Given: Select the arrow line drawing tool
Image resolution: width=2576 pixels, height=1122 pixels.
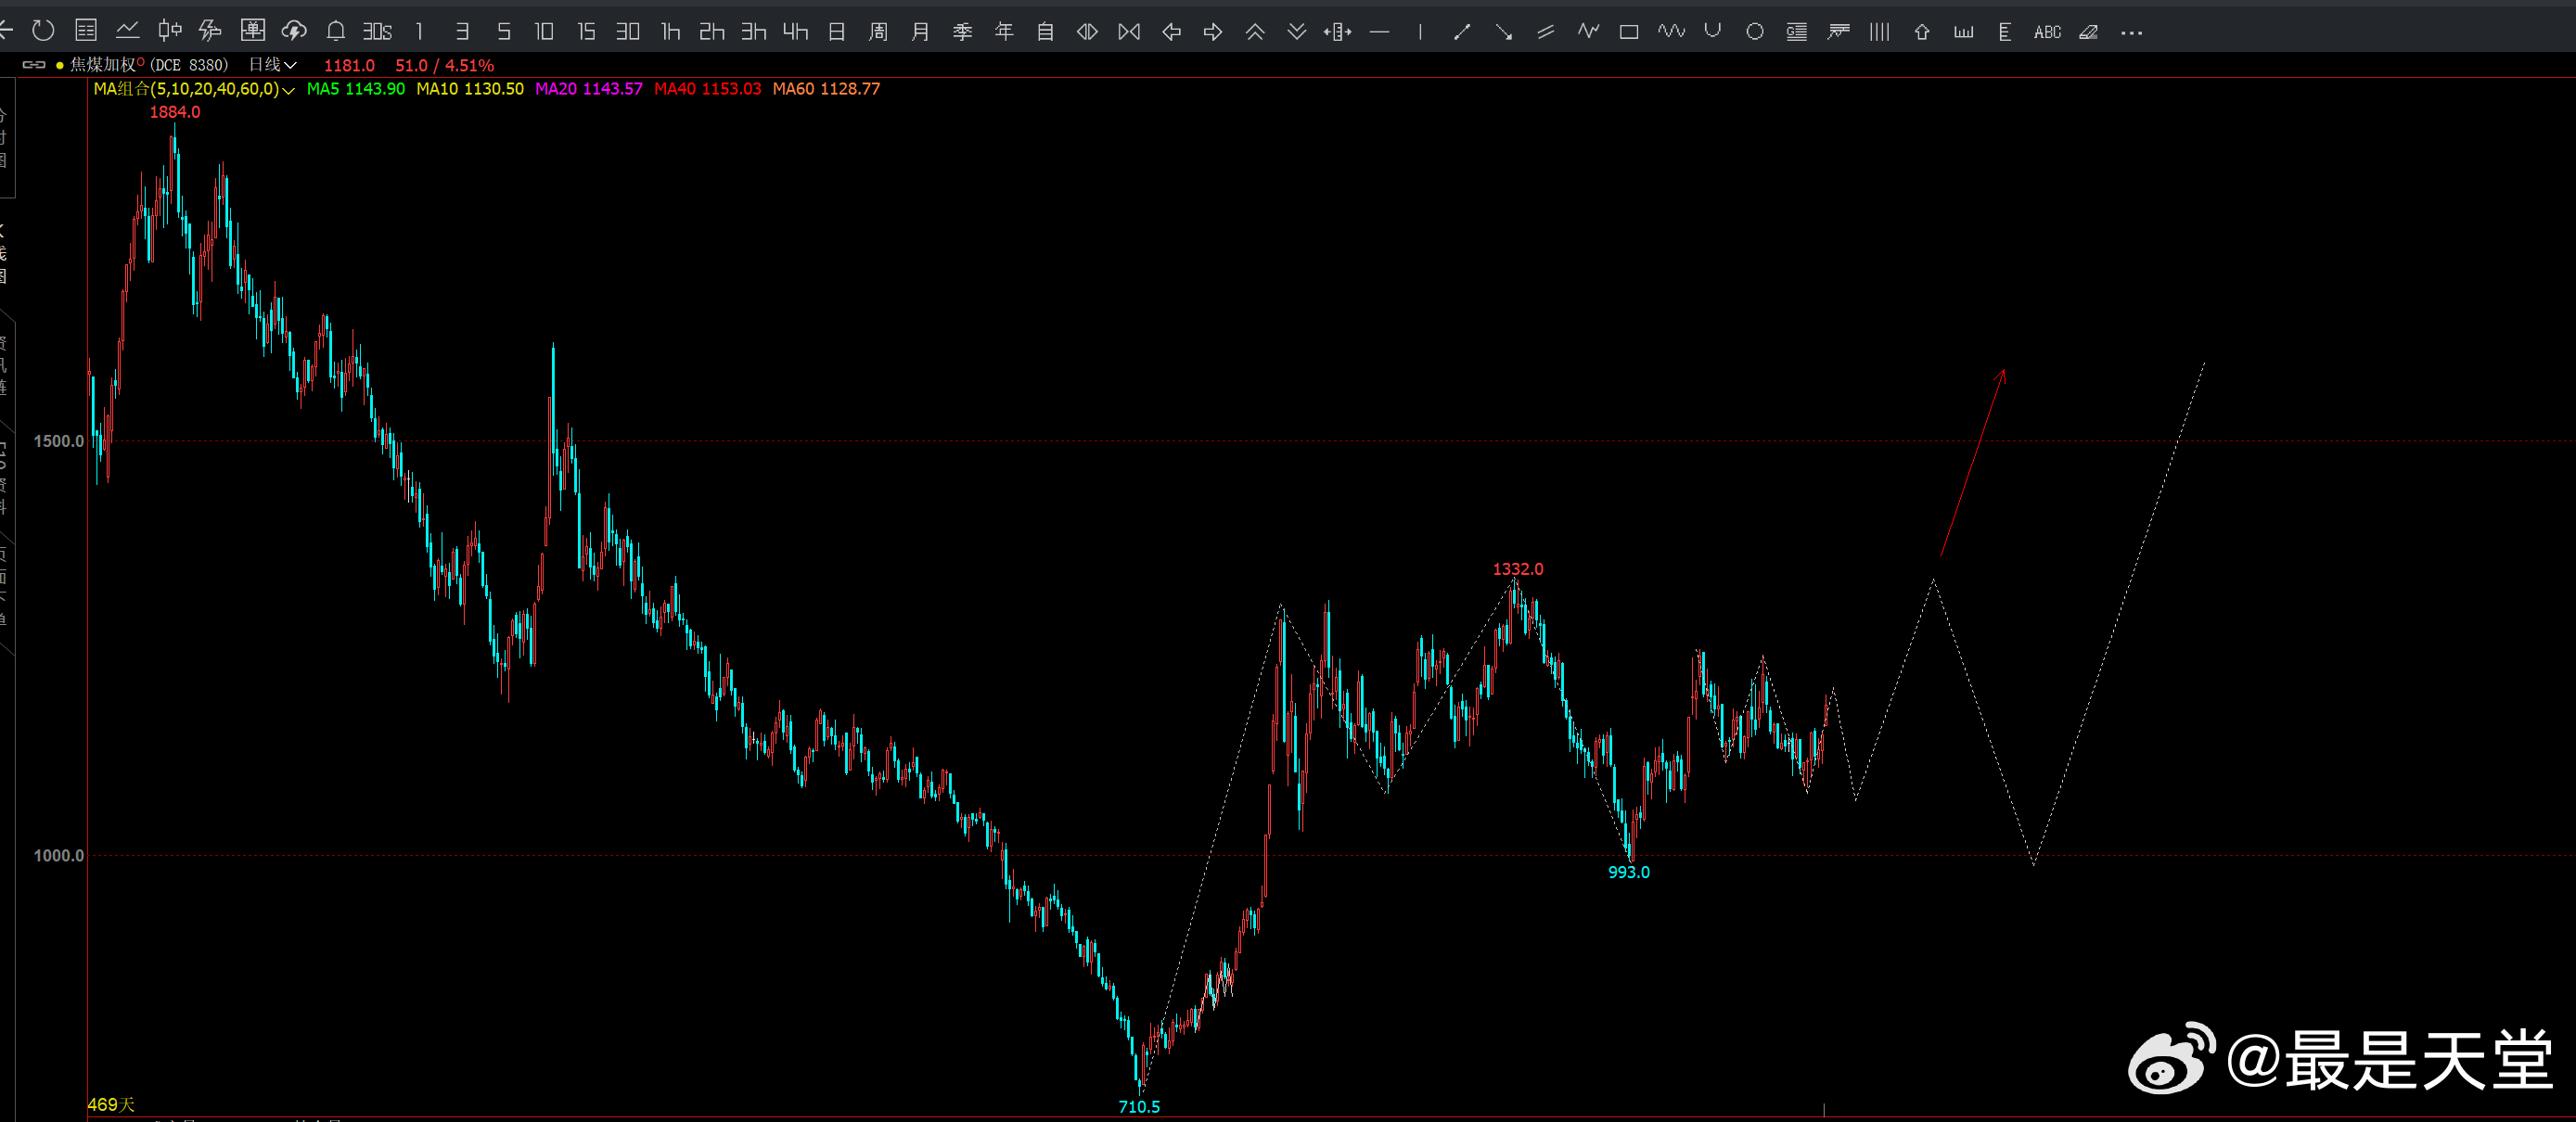Looking at the screenshot, I should [x=1503, y=32].
